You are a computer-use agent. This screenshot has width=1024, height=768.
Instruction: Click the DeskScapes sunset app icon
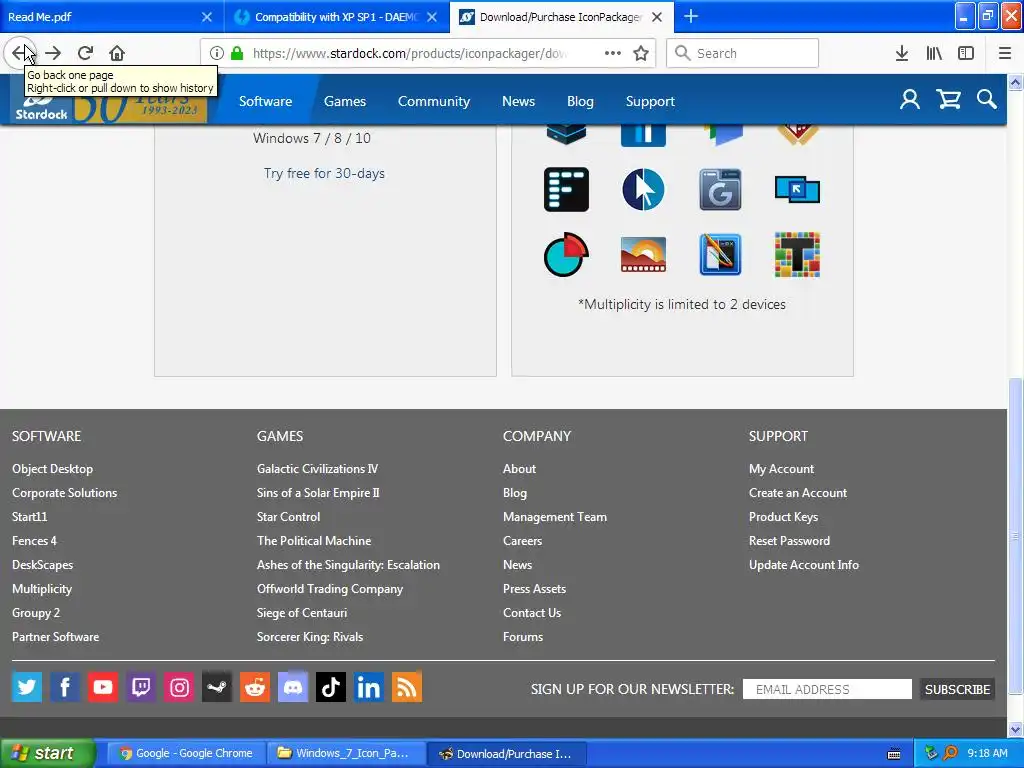(x=643, y=254)
